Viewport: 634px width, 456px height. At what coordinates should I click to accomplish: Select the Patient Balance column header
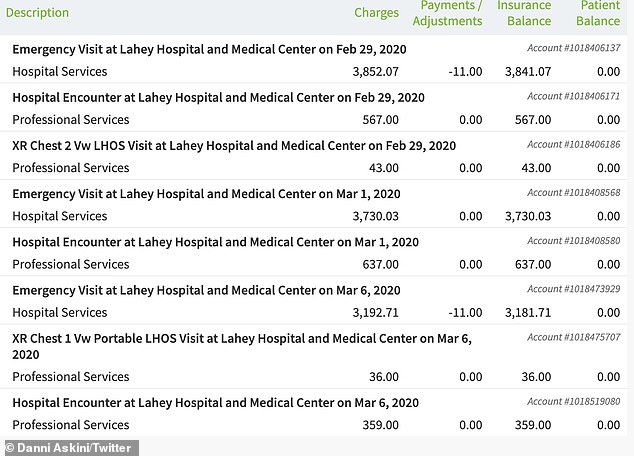coord(598,13)
